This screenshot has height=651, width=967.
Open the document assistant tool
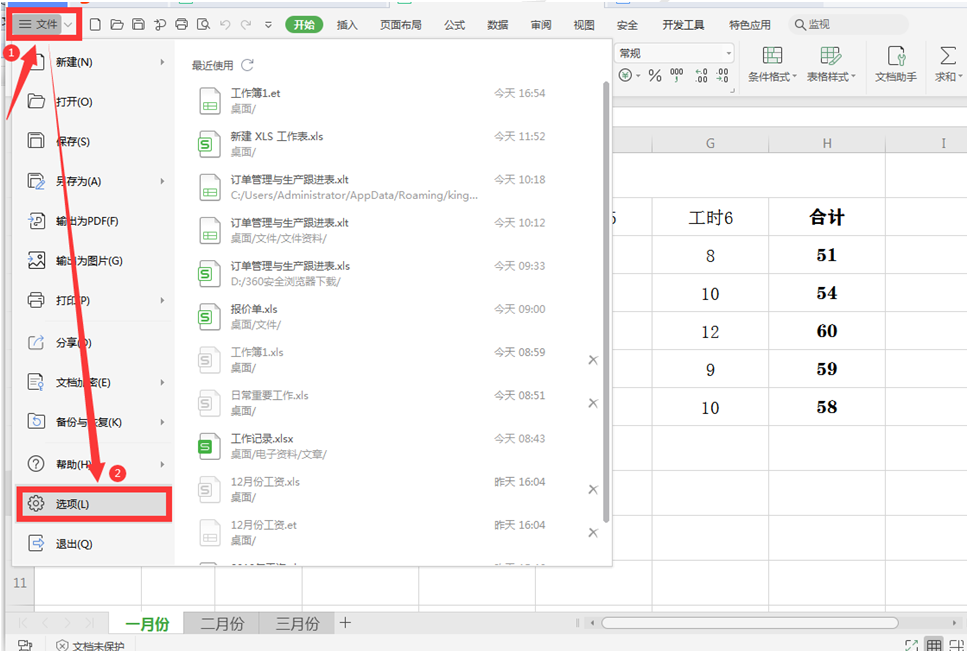tap(895, 64)
